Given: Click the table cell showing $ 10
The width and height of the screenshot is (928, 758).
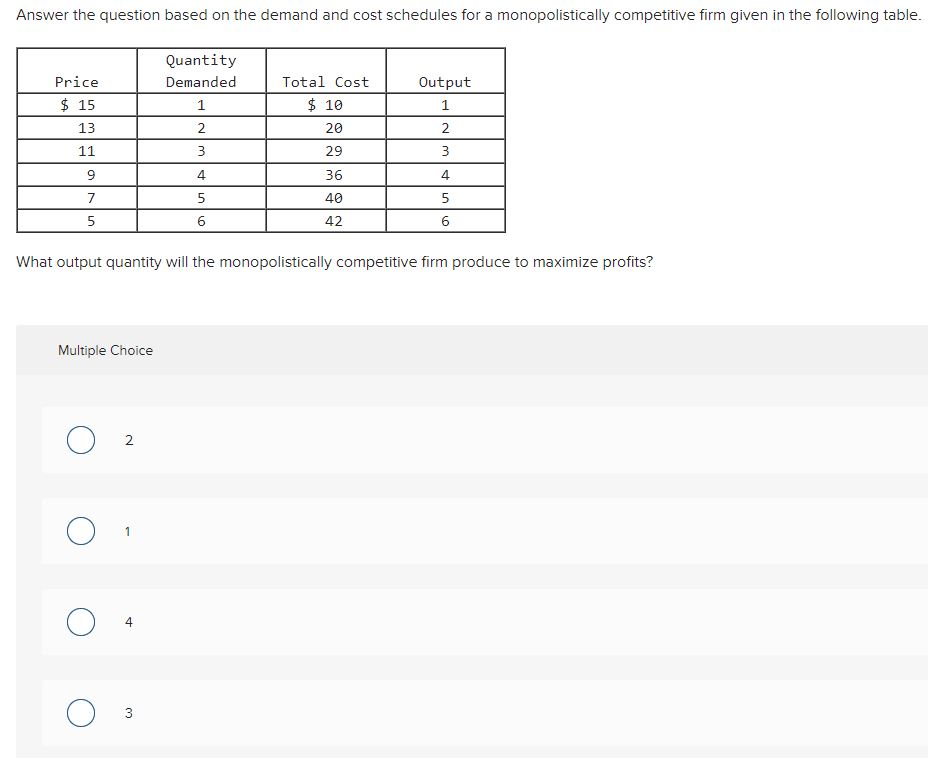Looking at the screenshot, I should point(325,104).
